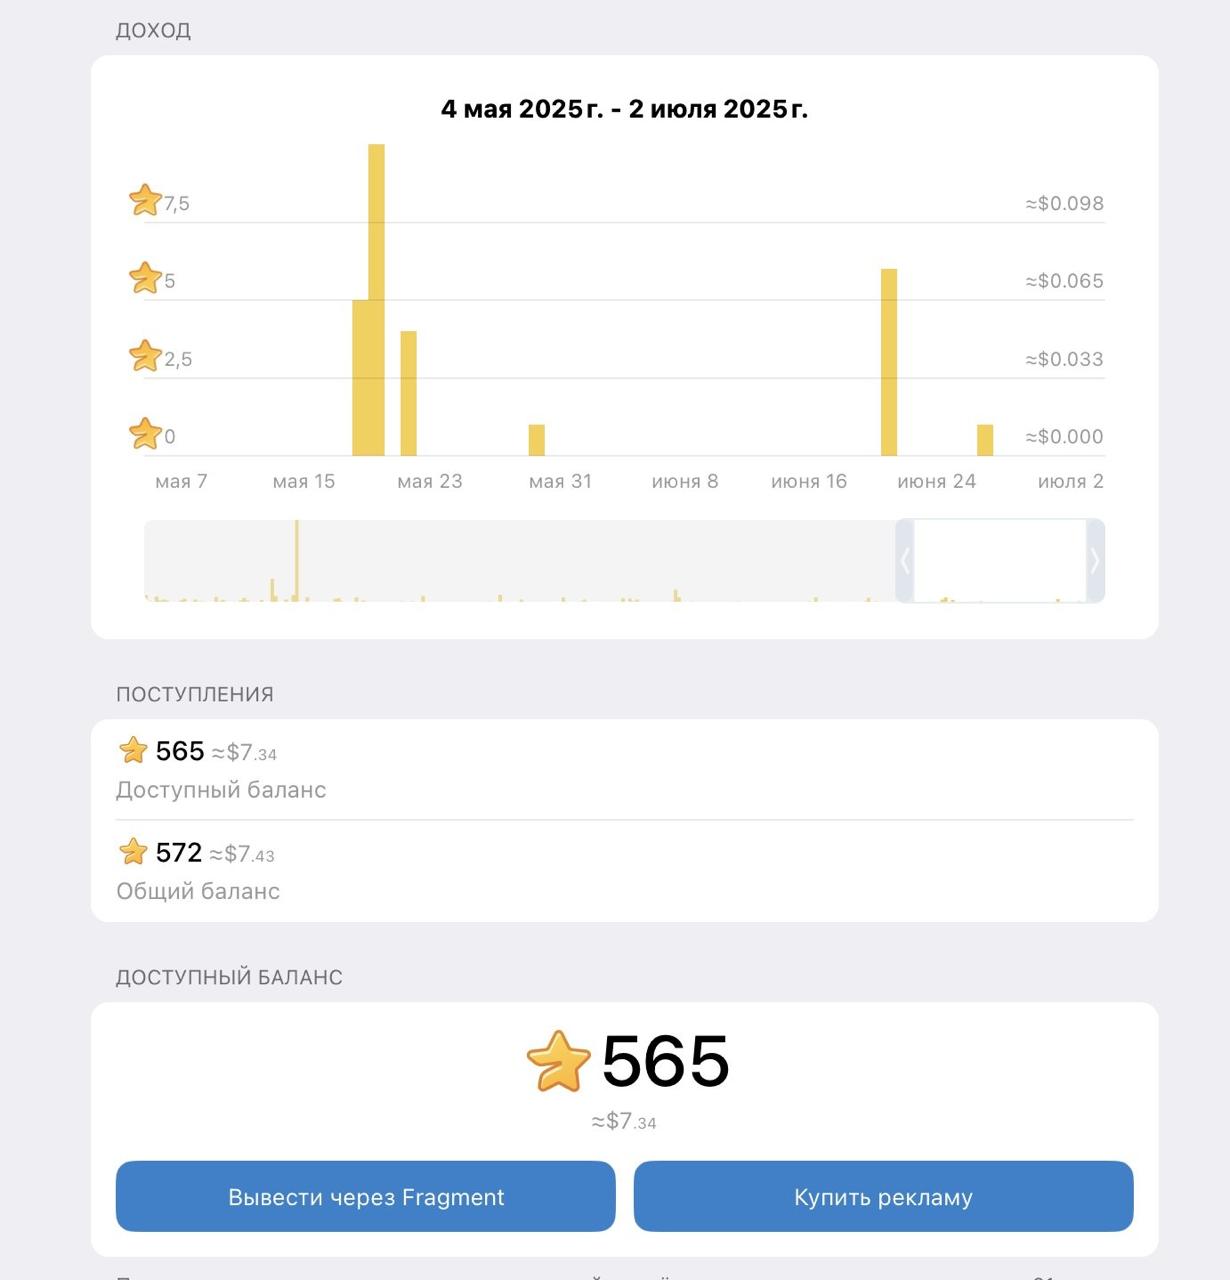This screenshot has height=1280, width=1230.
Task: Click the tallest yellow bar in the income chart
Action: tap(376, 300)
